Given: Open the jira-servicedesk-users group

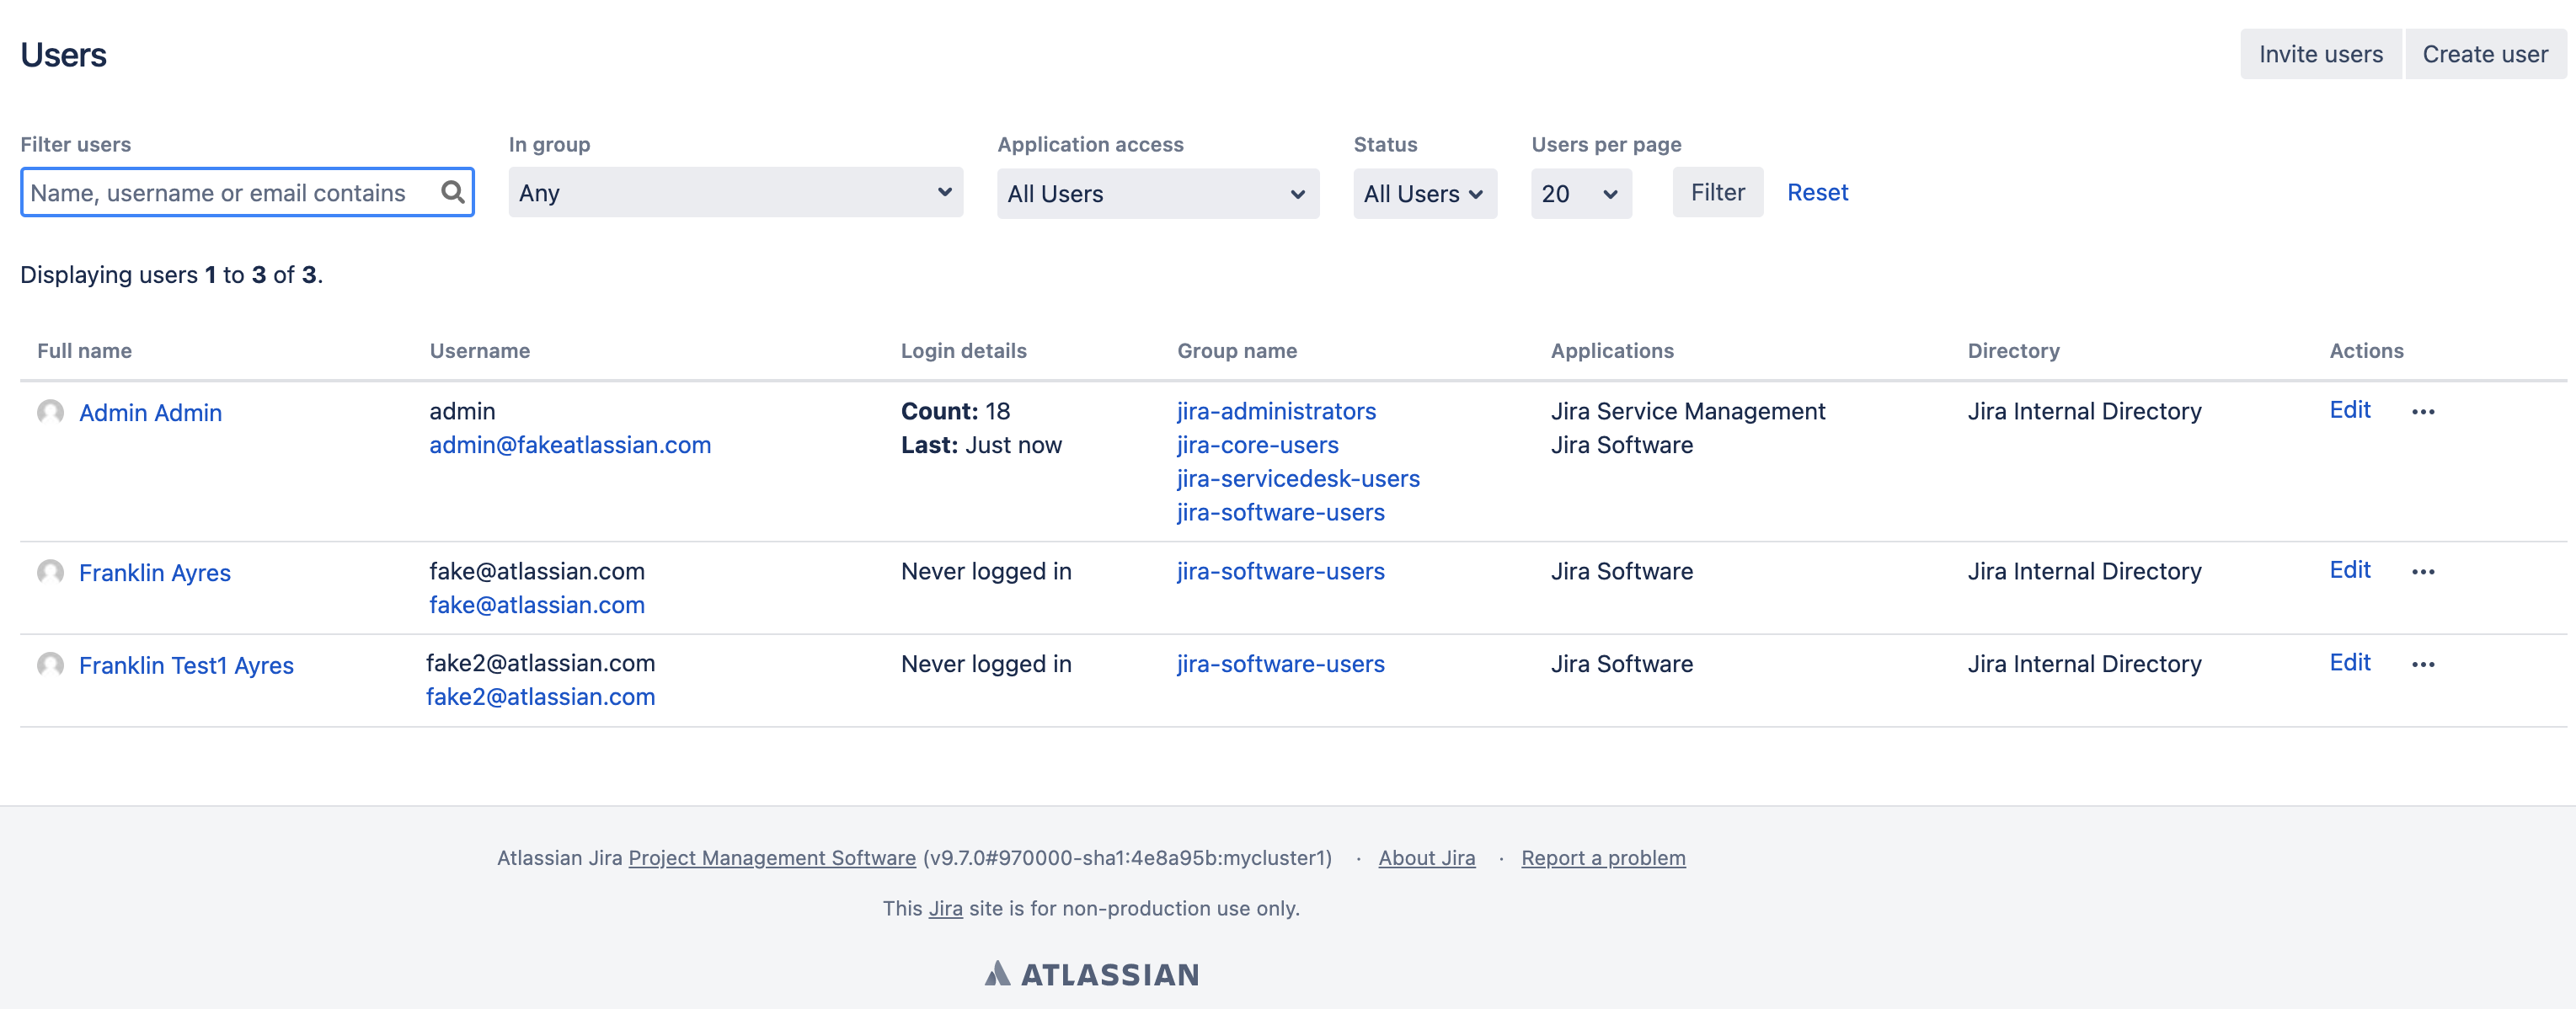Looking at the screenshot, I should 1298,478.
